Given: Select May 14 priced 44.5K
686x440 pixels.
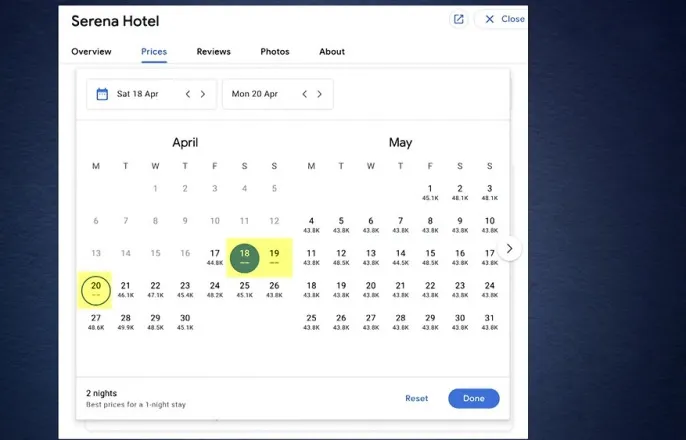Looking at the screenshot, I should (x=400, y=257).
